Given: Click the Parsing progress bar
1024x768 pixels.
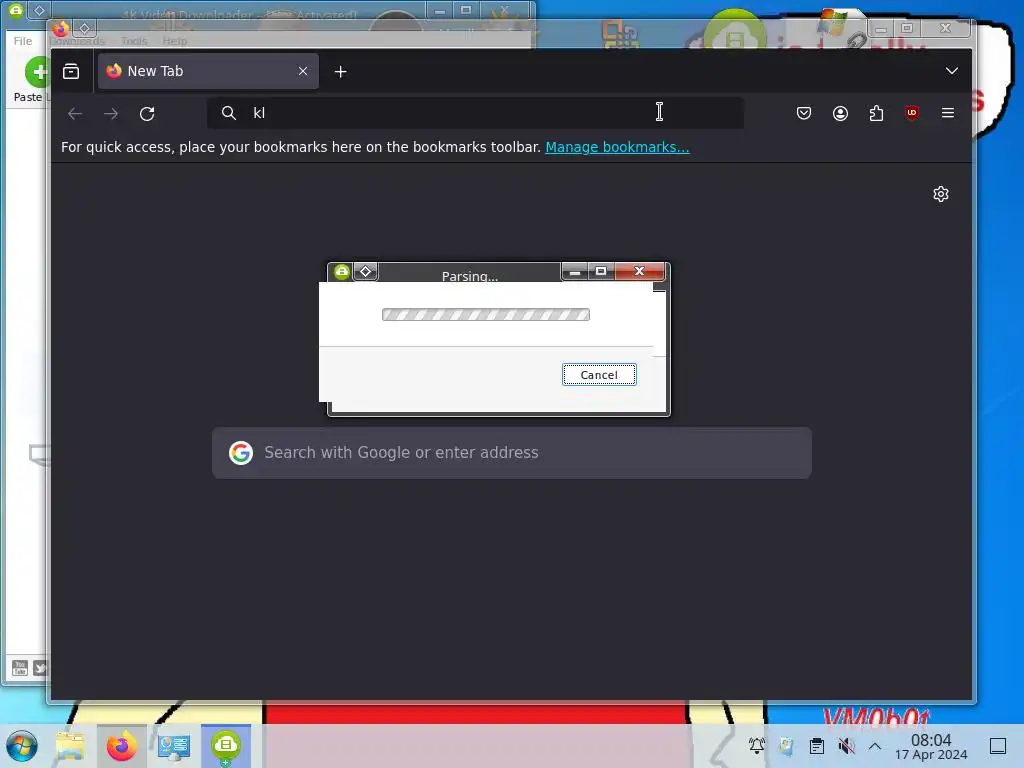Looking at the screenshot, I should click(486, 315).
